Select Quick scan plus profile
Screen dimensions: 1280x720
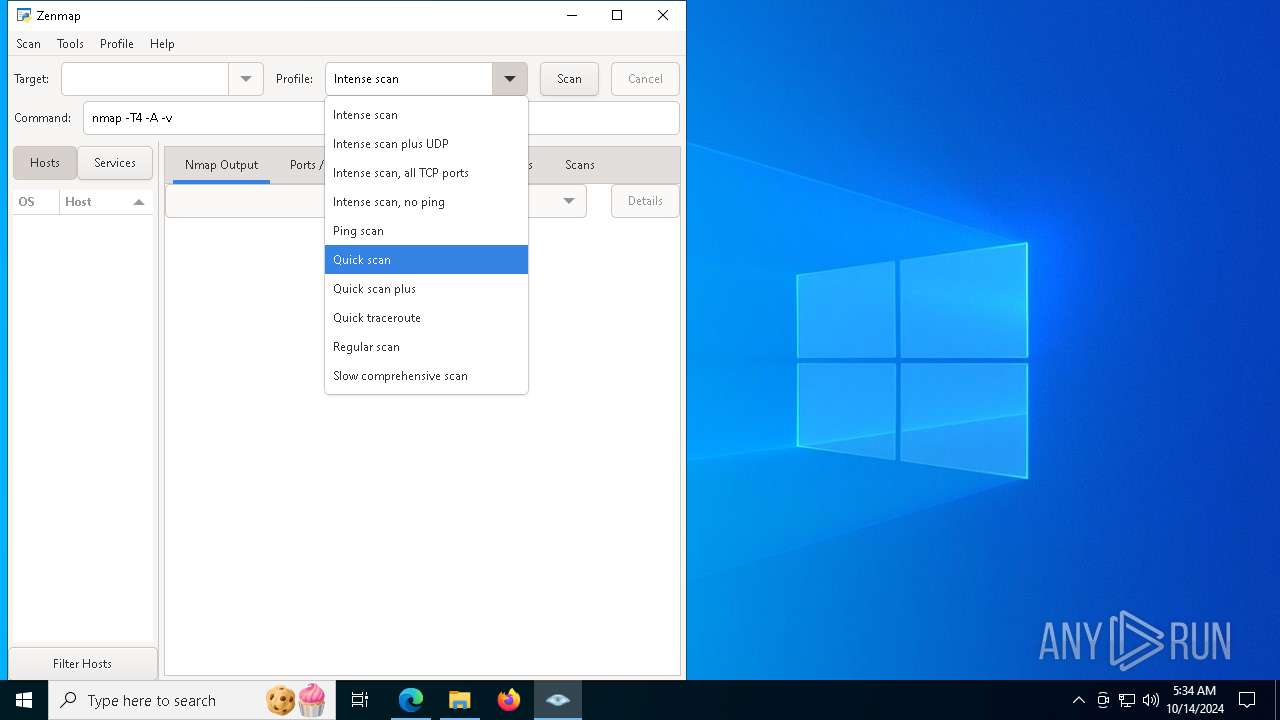point(426,289)
